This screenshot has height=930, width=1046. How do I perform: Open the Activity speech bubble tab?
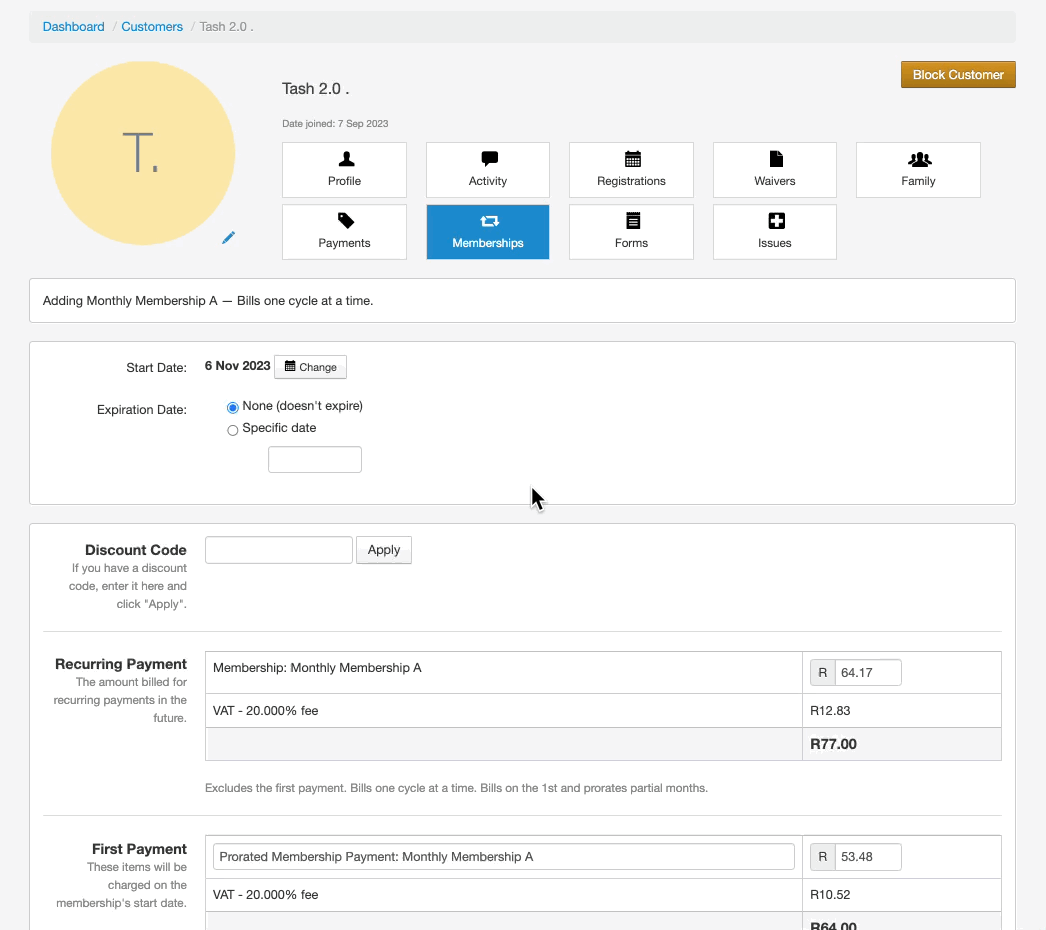coord(487,170)
